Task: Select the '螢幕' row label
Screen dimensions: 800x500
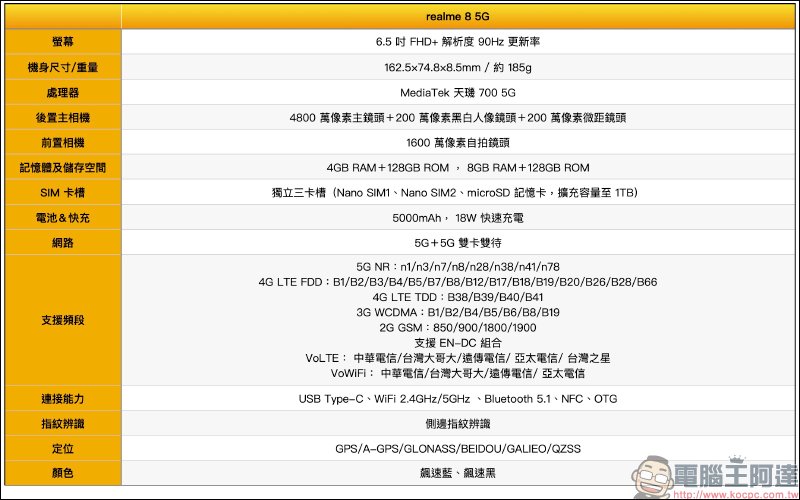Action: 63,42
